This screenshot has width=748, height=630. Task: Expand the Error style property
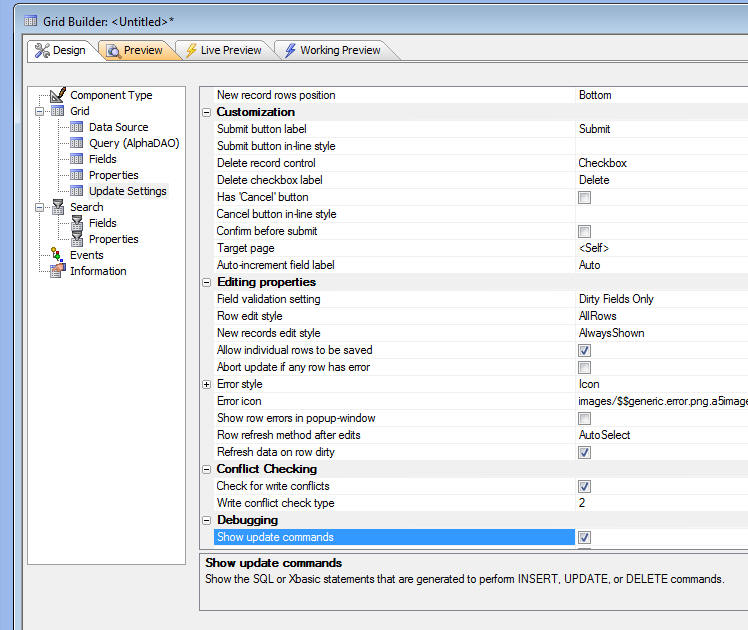[207, 384]
